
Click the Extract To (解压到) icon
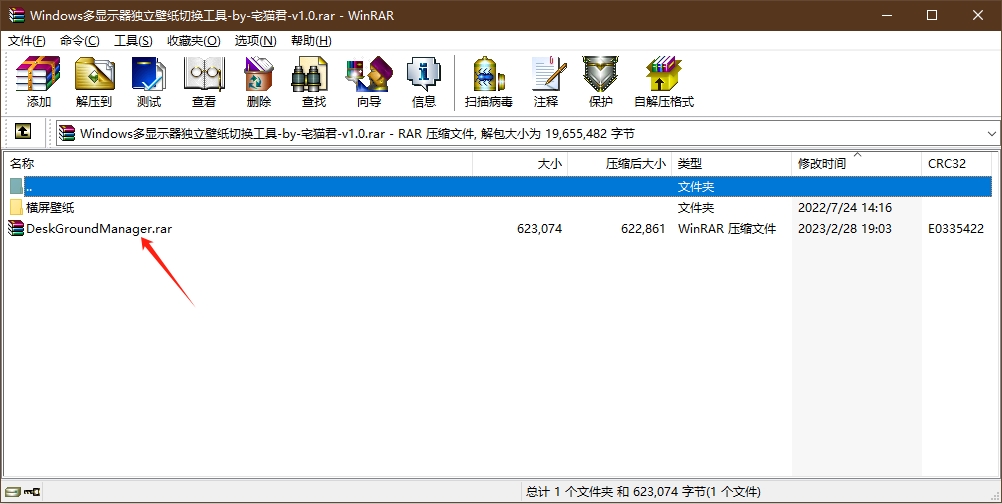(x=94, y=82)
